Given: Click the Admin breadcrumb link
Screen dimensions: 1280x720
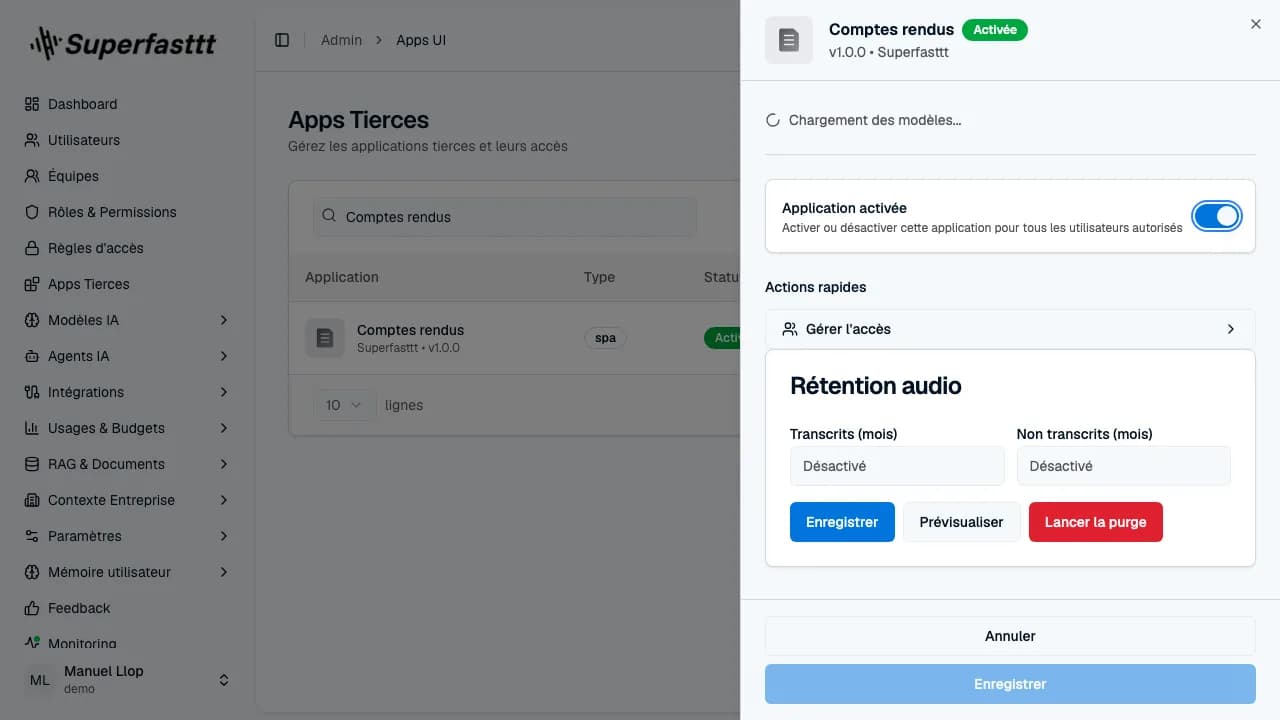Looking at the screenshot, I should point(341,40).
